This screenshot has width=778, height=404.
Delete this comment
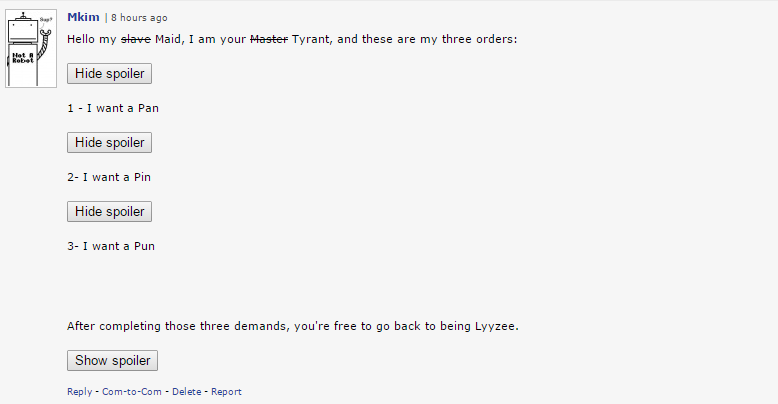186,392
